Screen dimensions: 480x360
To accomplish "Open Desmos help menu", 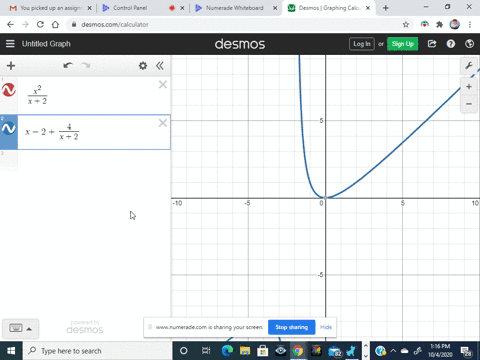I will (x=451, y=44).
